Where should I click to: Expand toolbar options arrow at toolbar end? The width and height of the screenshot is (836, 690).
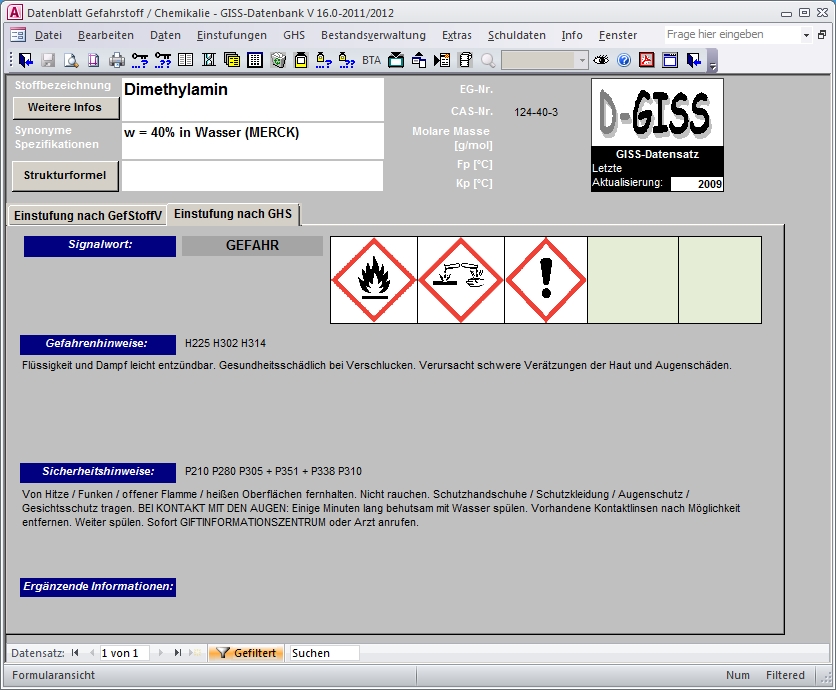(x=713, y=62)
